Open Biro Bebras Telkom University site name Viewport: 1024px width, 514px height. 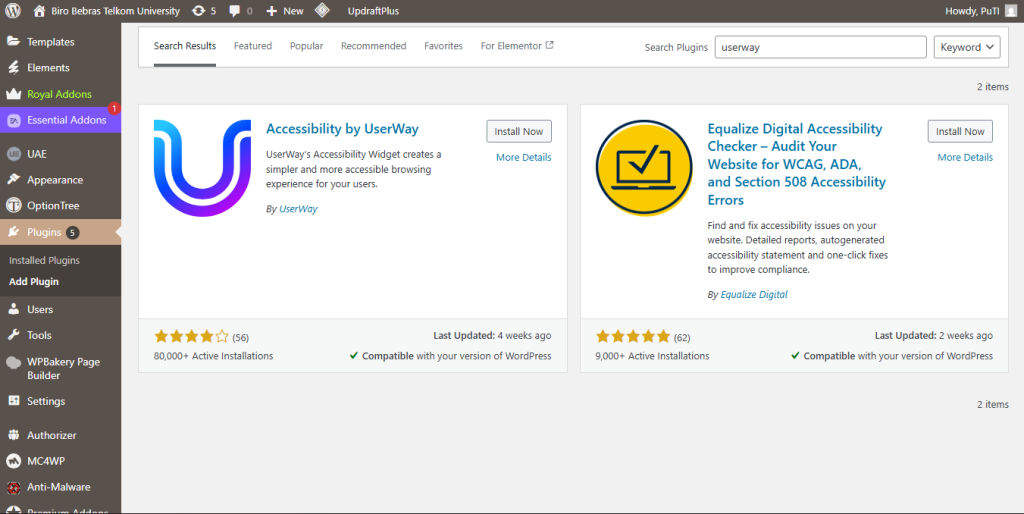(116, 11)
